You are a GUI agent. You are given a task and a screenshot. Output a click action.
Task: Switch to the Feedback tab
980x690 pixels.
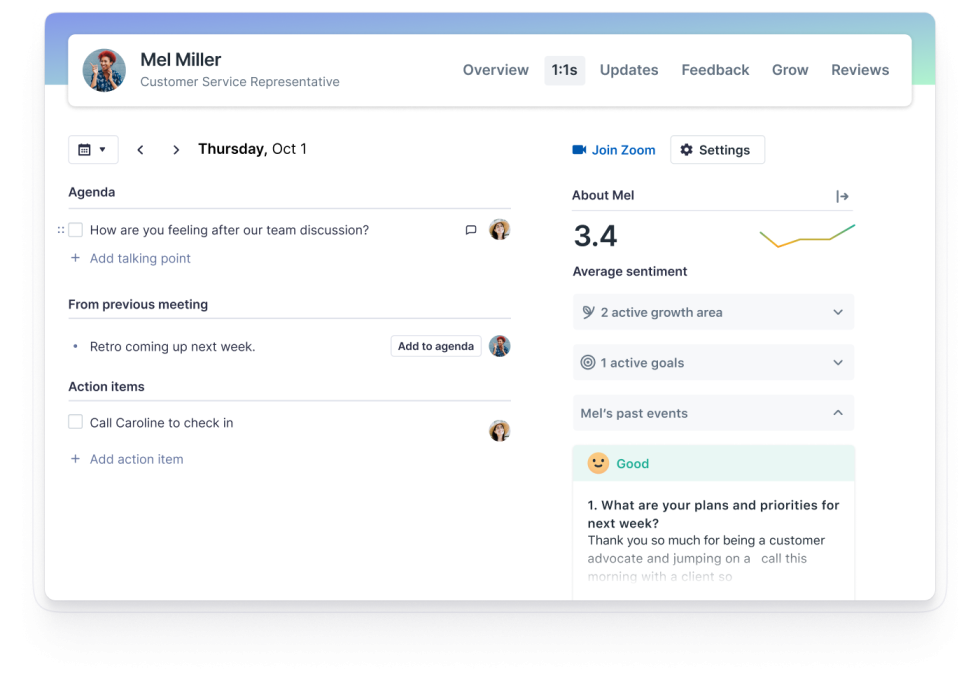click(x=715, y=70)
